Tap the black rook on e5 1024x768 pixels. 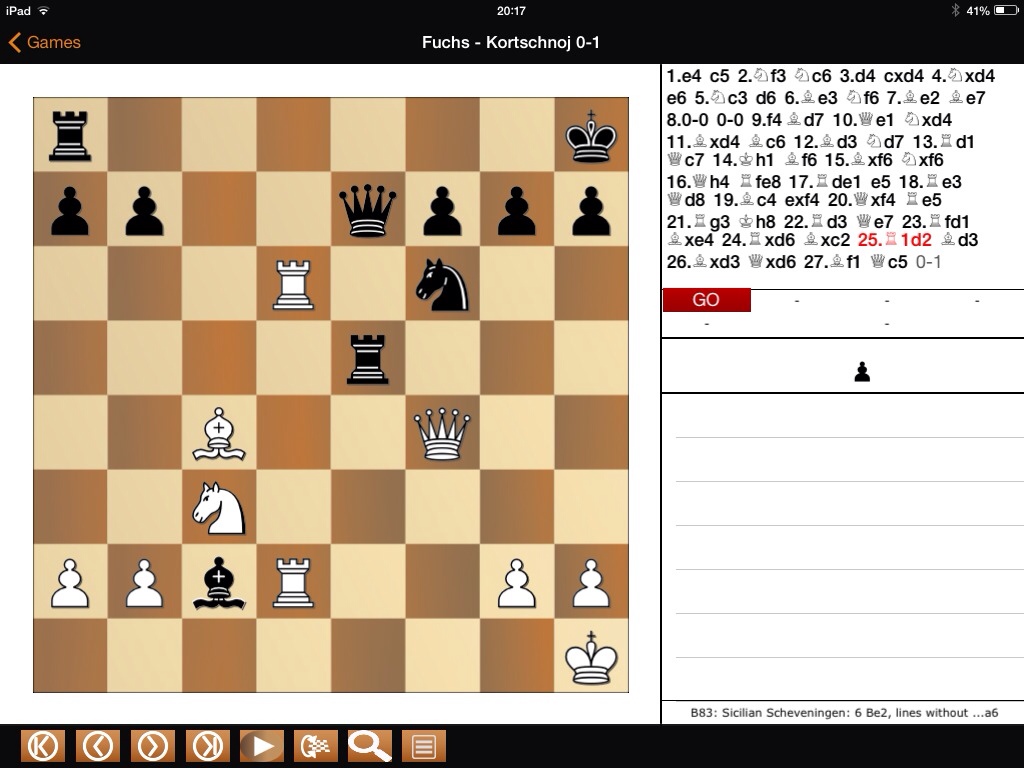click(x=367, y=359)
